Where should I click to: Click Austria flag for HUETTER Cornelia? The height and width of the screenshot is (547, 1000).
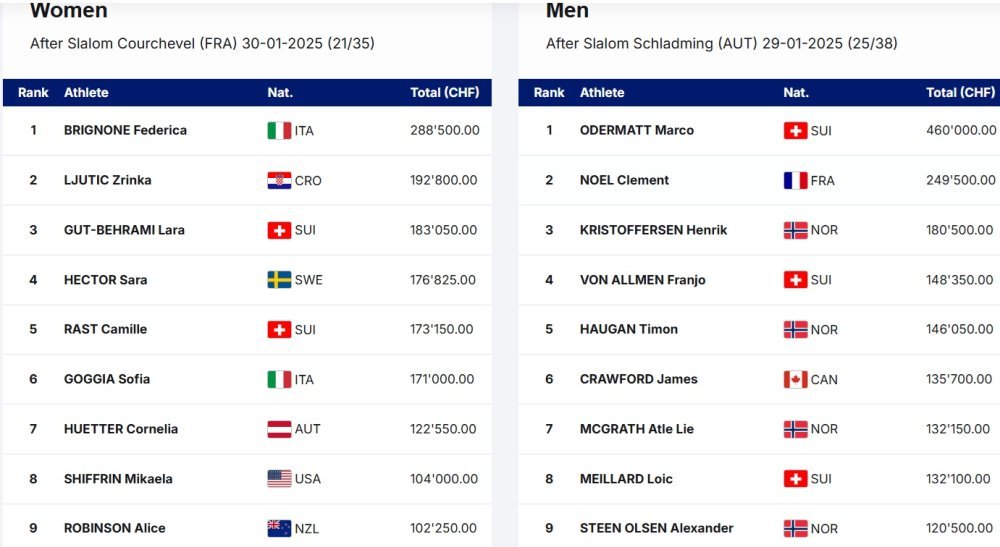pyautogui.click(x=279, y=429)
